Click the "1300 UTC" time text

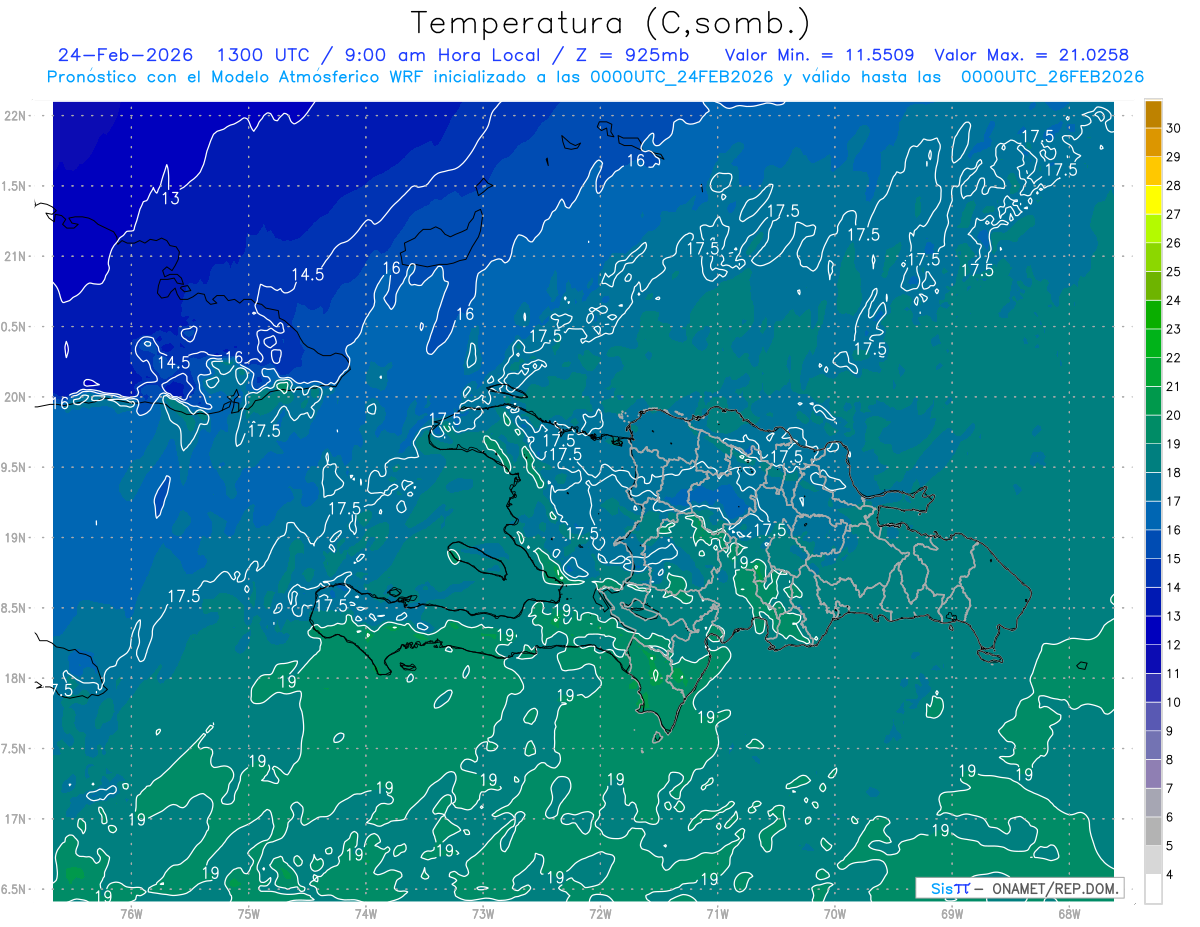[264, 55]
